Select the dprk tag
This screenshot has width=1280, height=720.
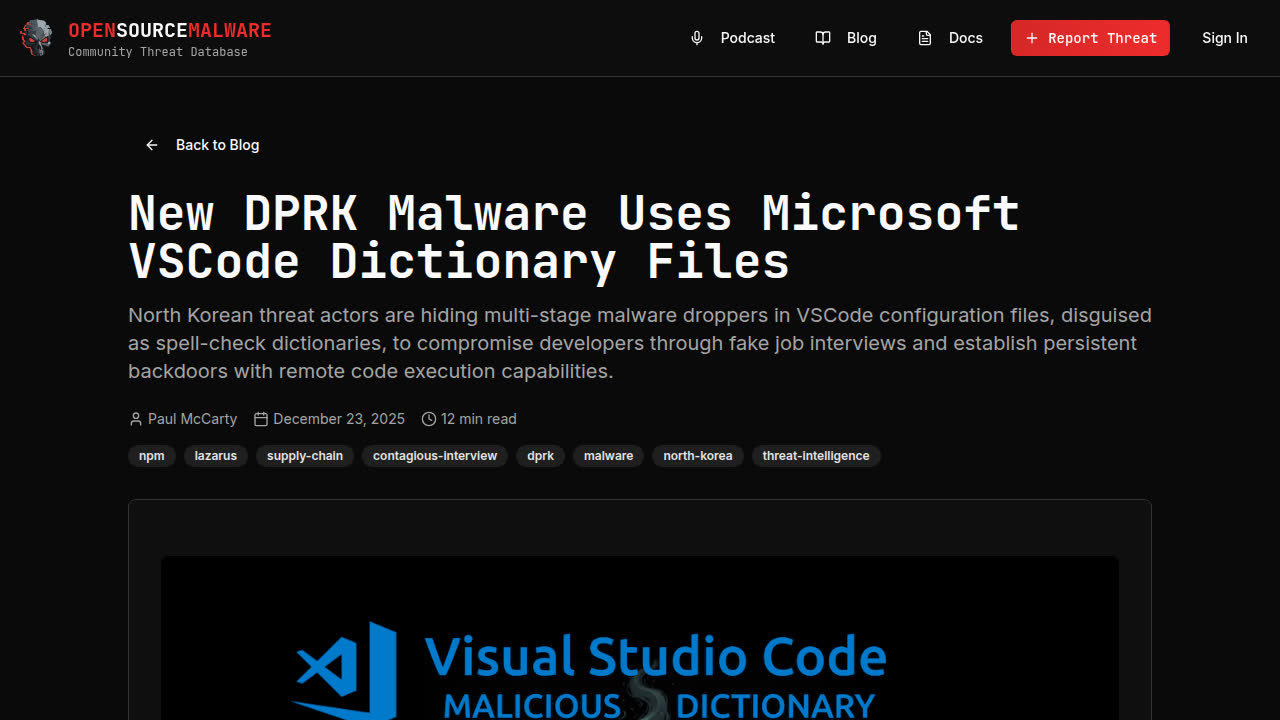click(x=541, y=456)
